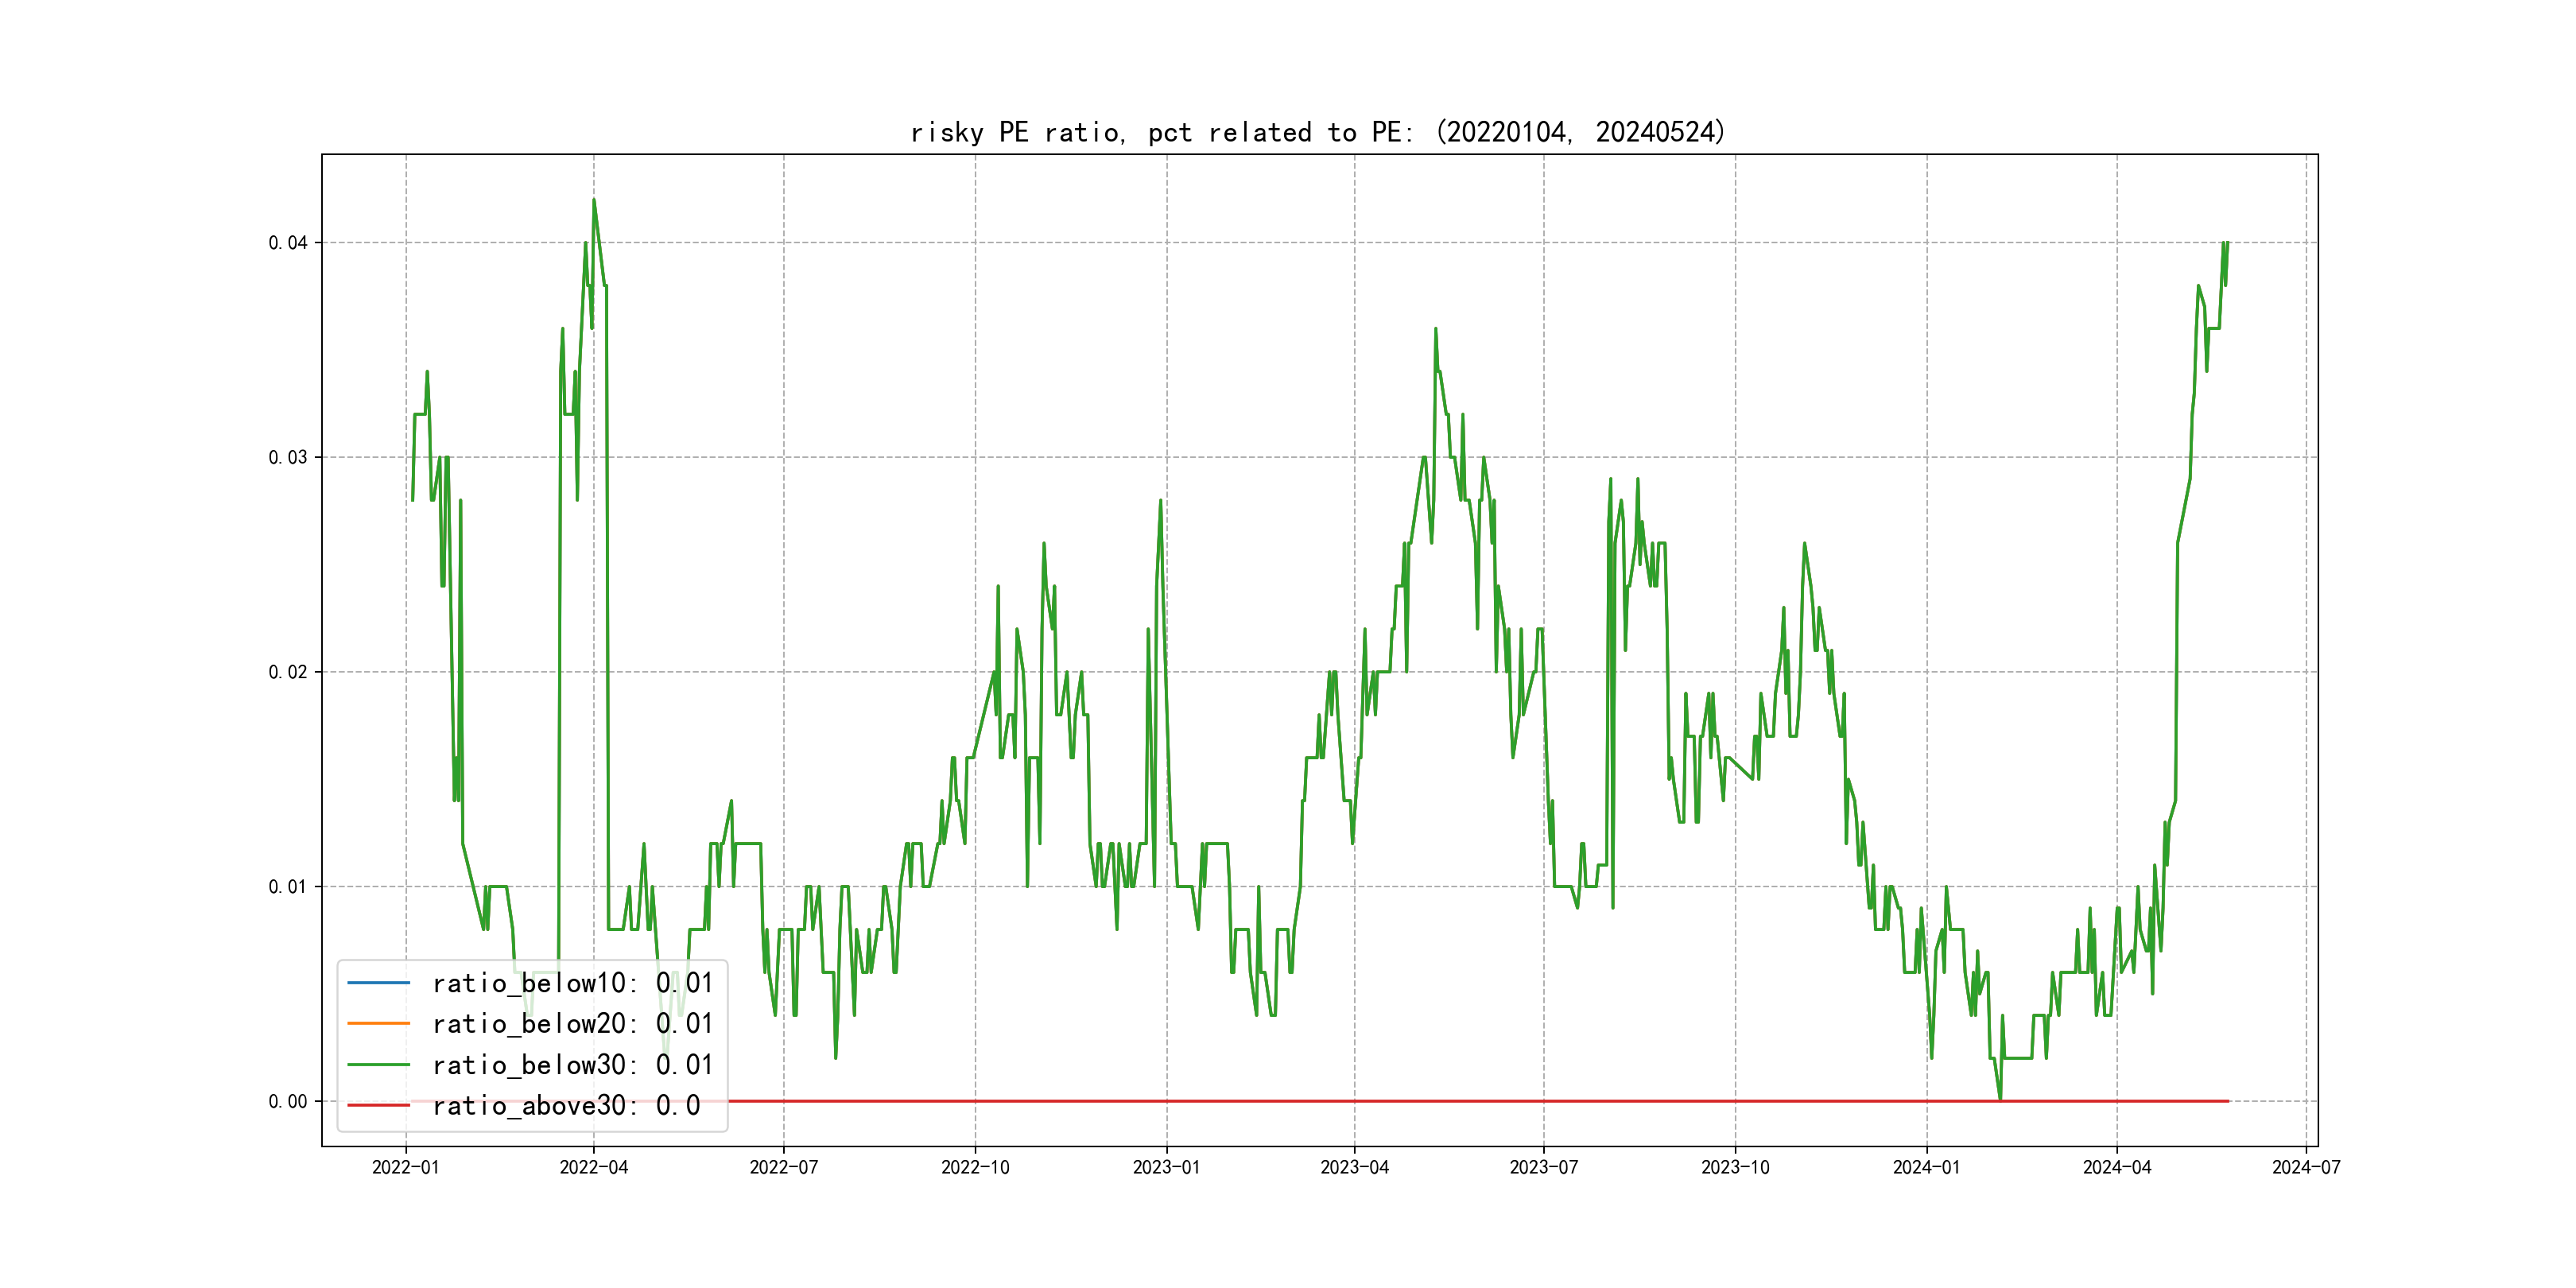The width and height of the screenshot is (2576, 1288).
Task: Click the 2023-10 x-axis tick label
Action: pyautogui.click(x=1735, y=1167)
